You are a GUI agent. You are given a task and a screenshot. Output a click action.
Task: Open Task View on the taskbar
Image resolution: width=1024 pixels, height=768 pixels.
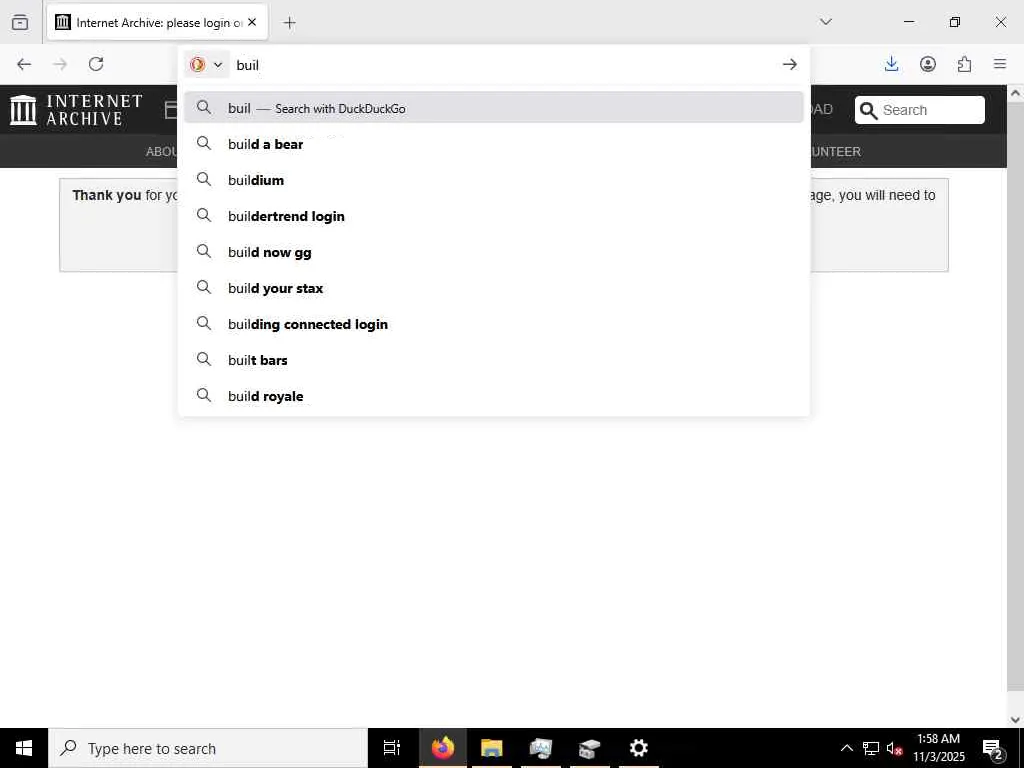tap(392, 748)
